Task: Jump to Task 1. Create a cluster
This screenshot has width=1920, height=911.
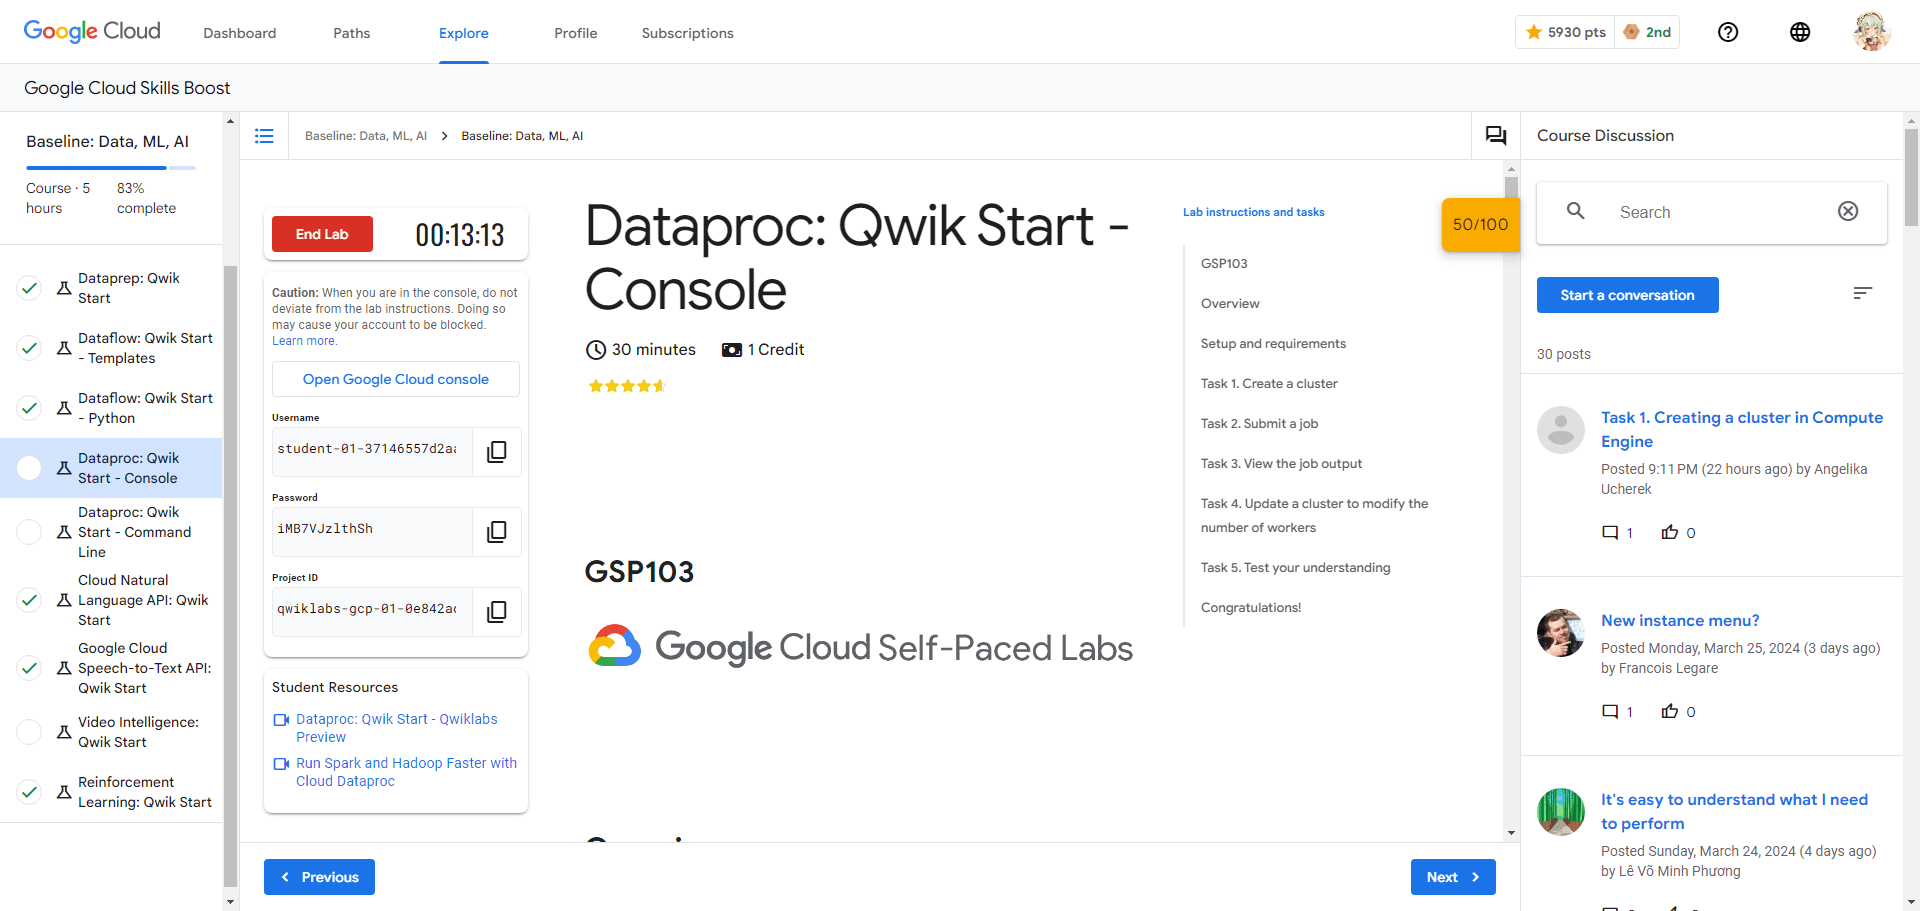Action: pos(1269,384)
